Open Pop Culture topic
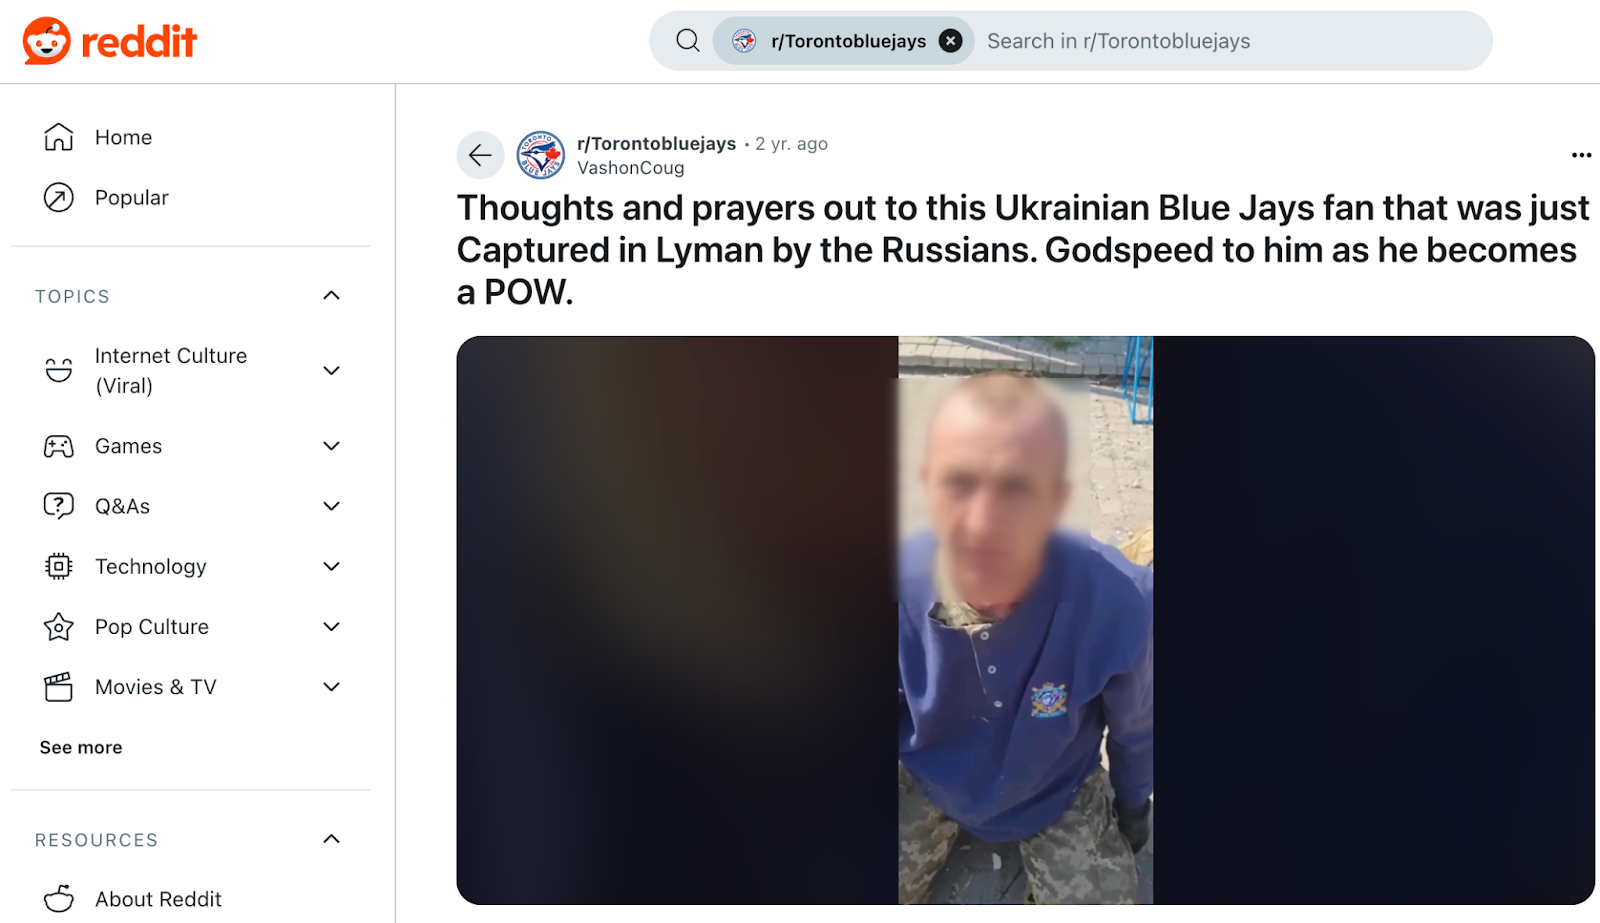The image size is (1600, 923). (152, 627)
